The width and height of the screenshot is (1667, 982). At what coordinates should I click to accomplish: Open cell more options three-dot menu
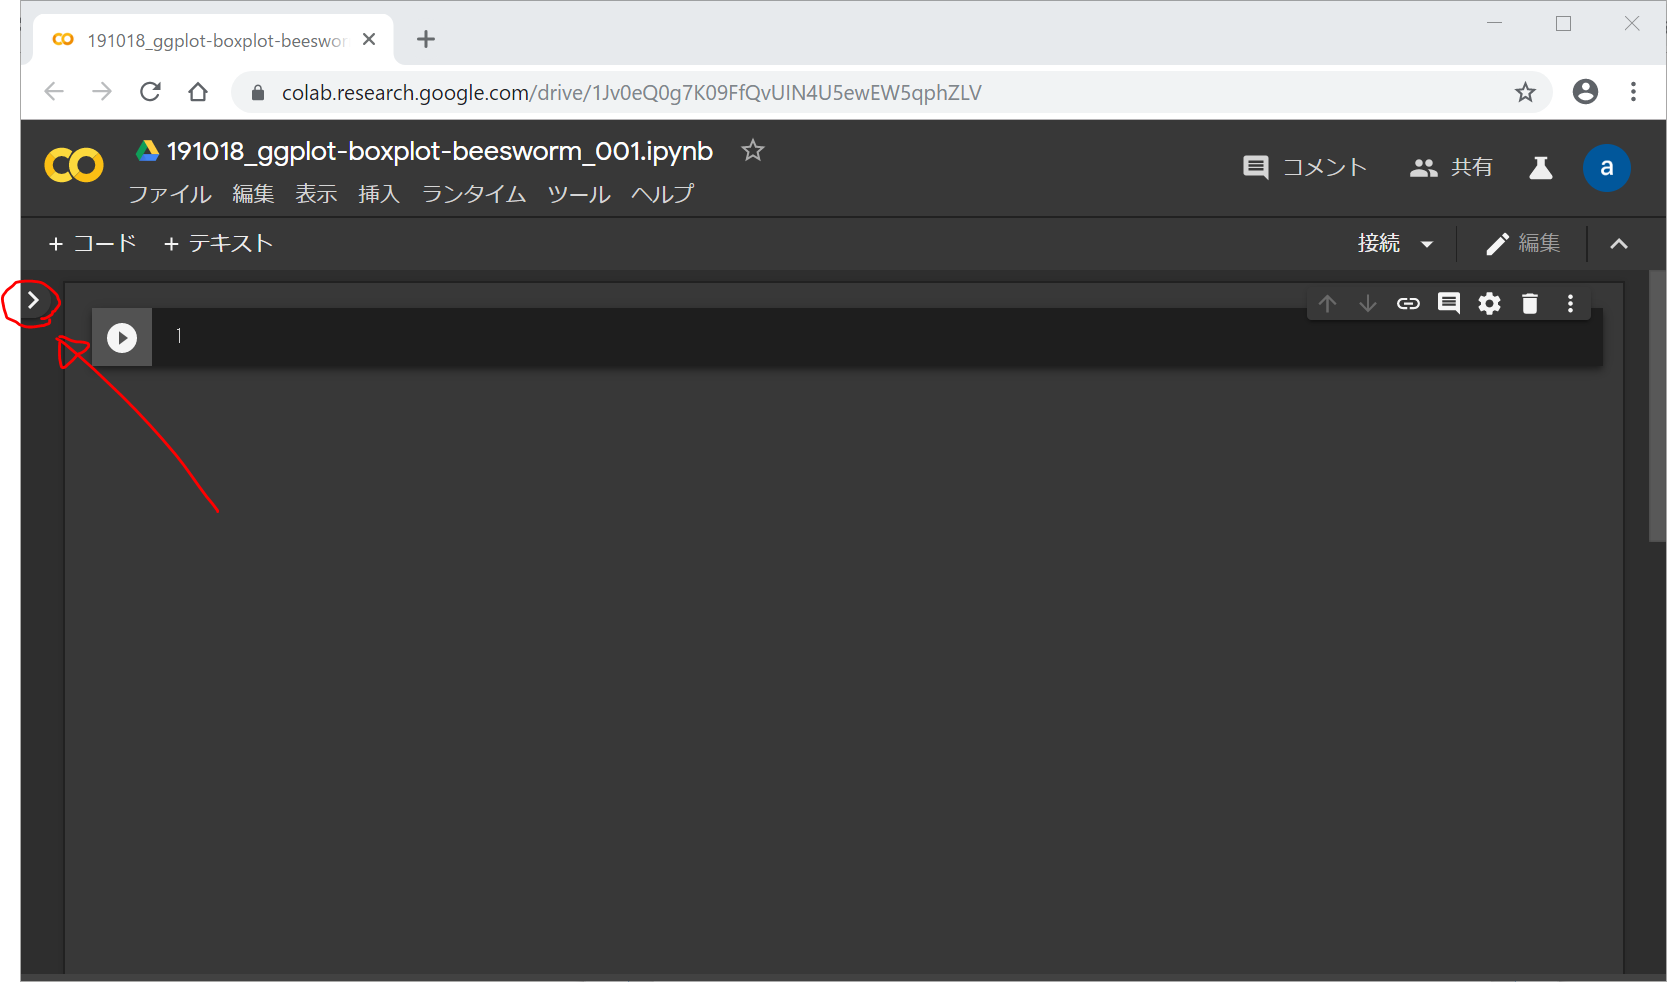click(1570, 304)
